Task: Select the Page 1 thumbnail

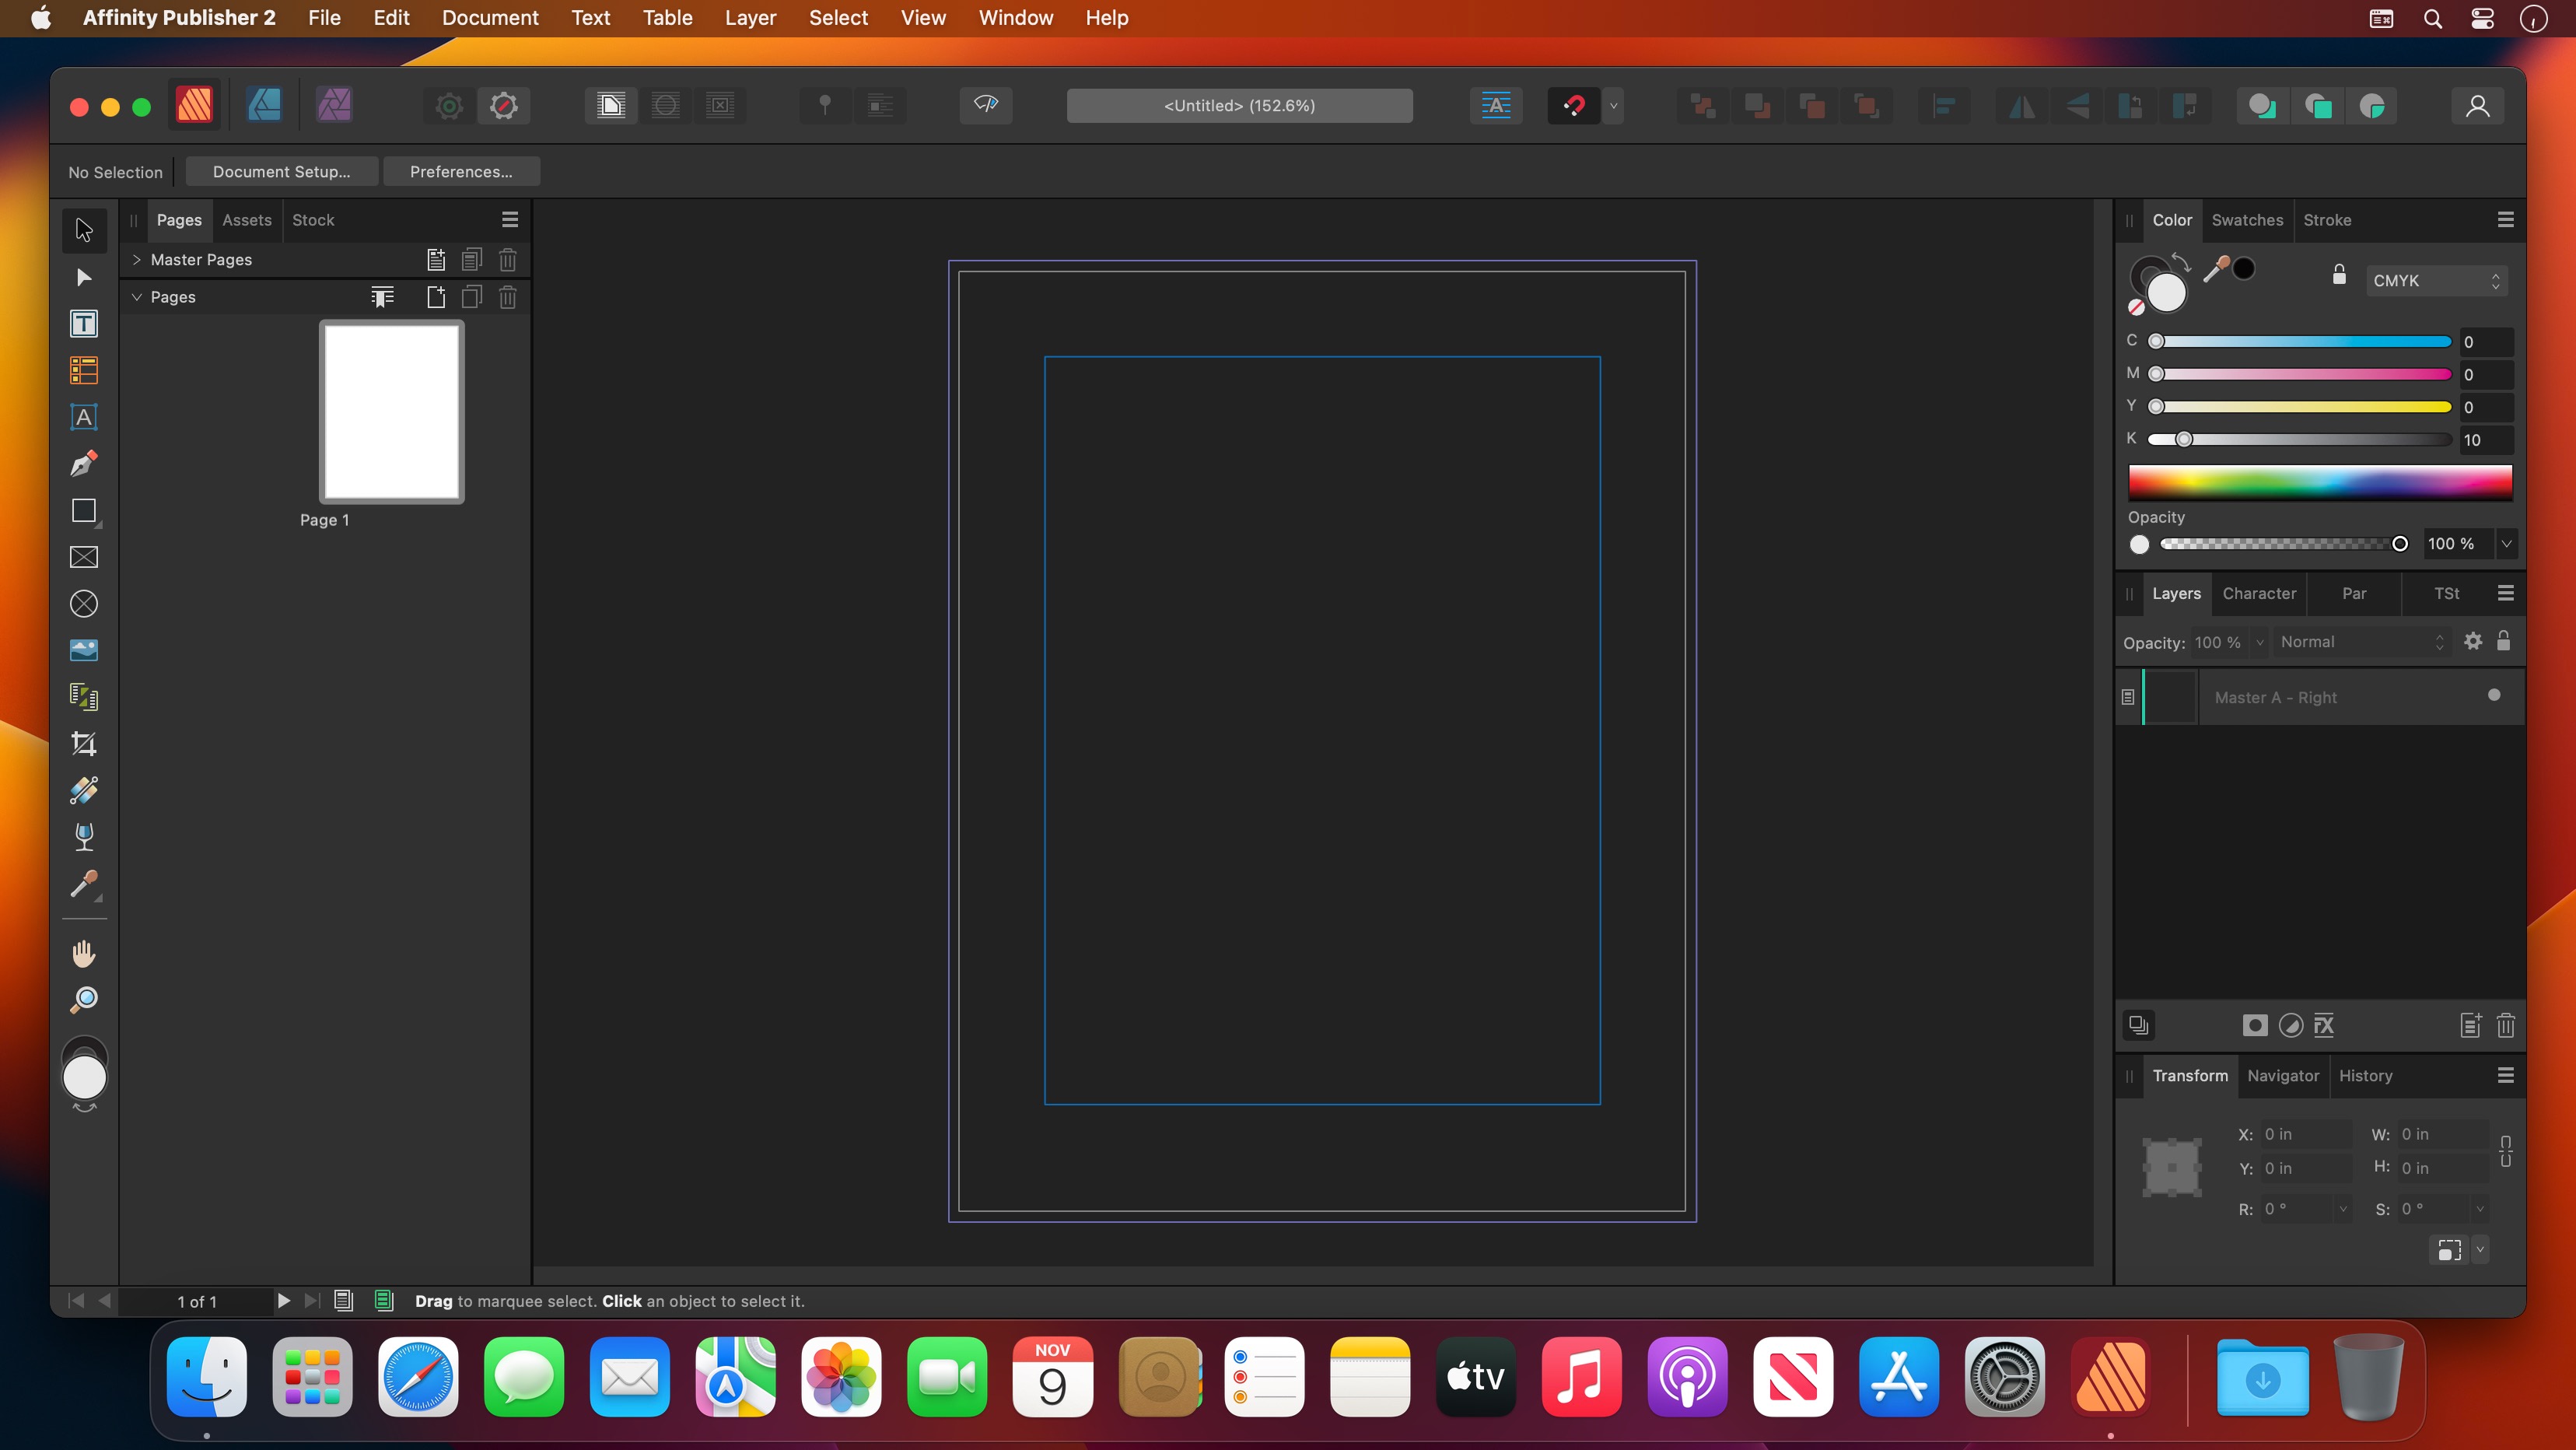Action: pos(391,412)
